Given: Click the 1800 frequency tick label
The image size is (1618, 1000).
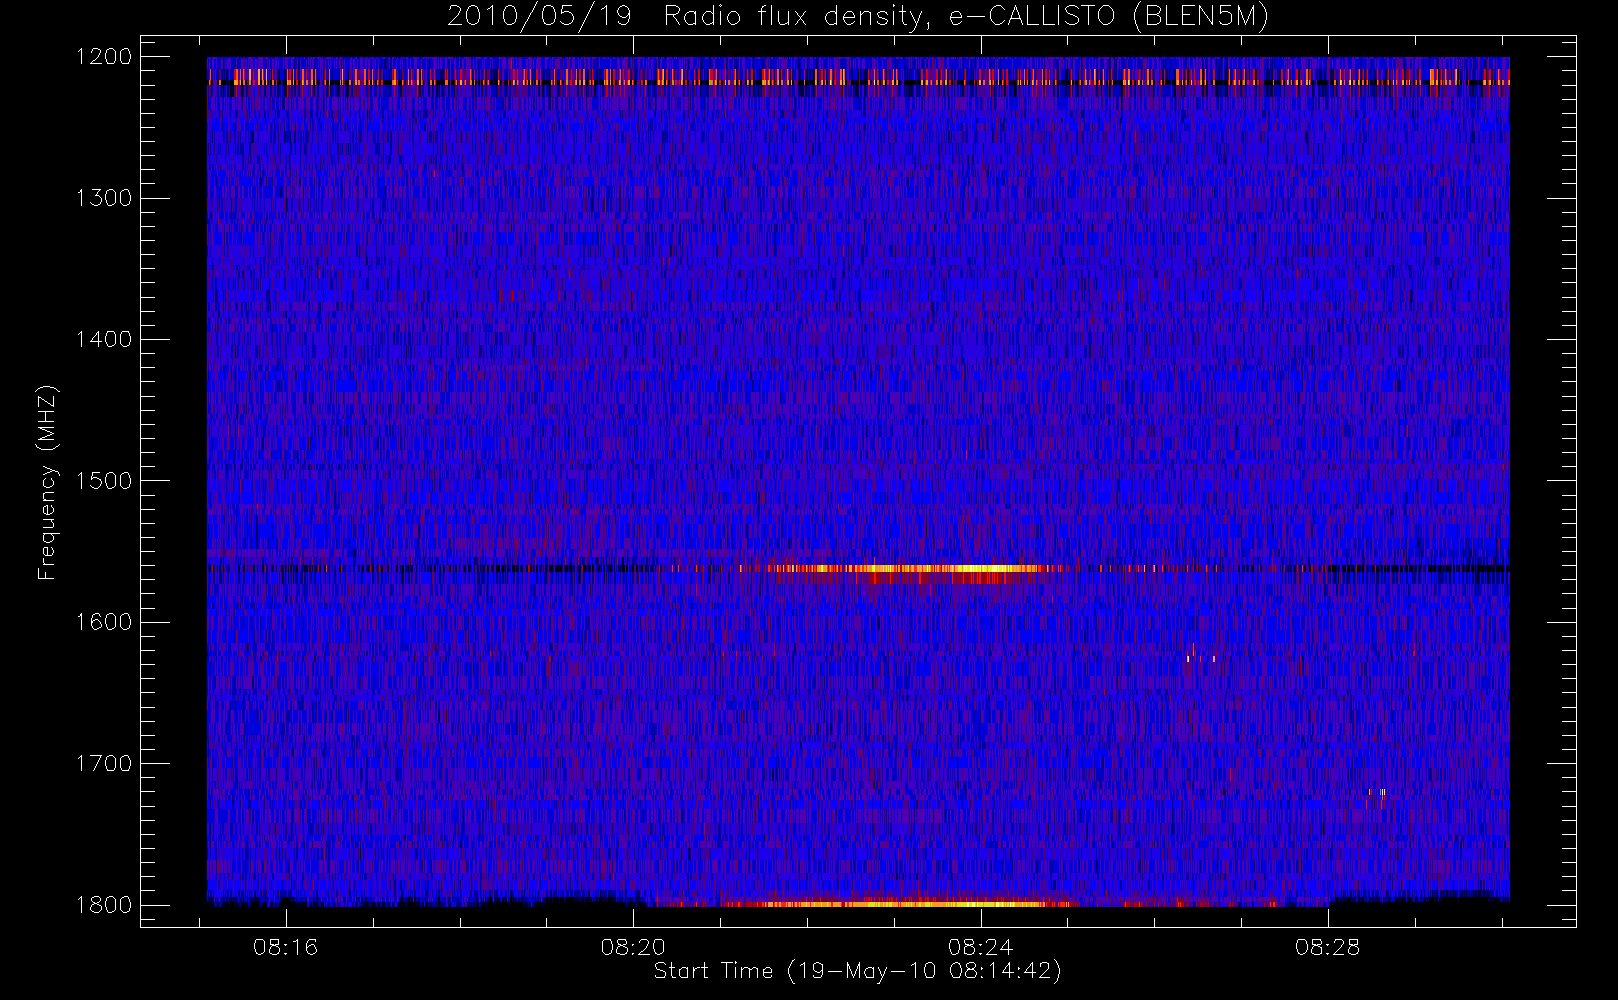Looking at the screenshot, I should (x=104, y=905).
